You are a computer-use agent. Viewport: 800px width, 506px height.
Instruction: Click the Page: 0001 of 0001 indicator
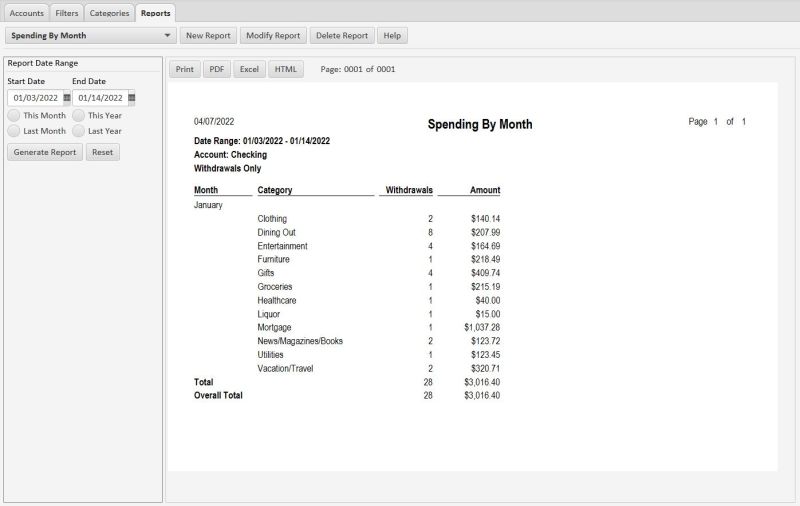(x=358, y=69)
